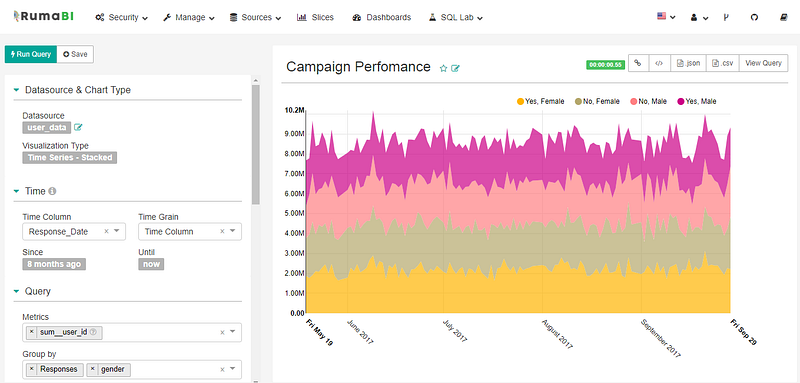Open the documentation book icon

coord(784,17)
